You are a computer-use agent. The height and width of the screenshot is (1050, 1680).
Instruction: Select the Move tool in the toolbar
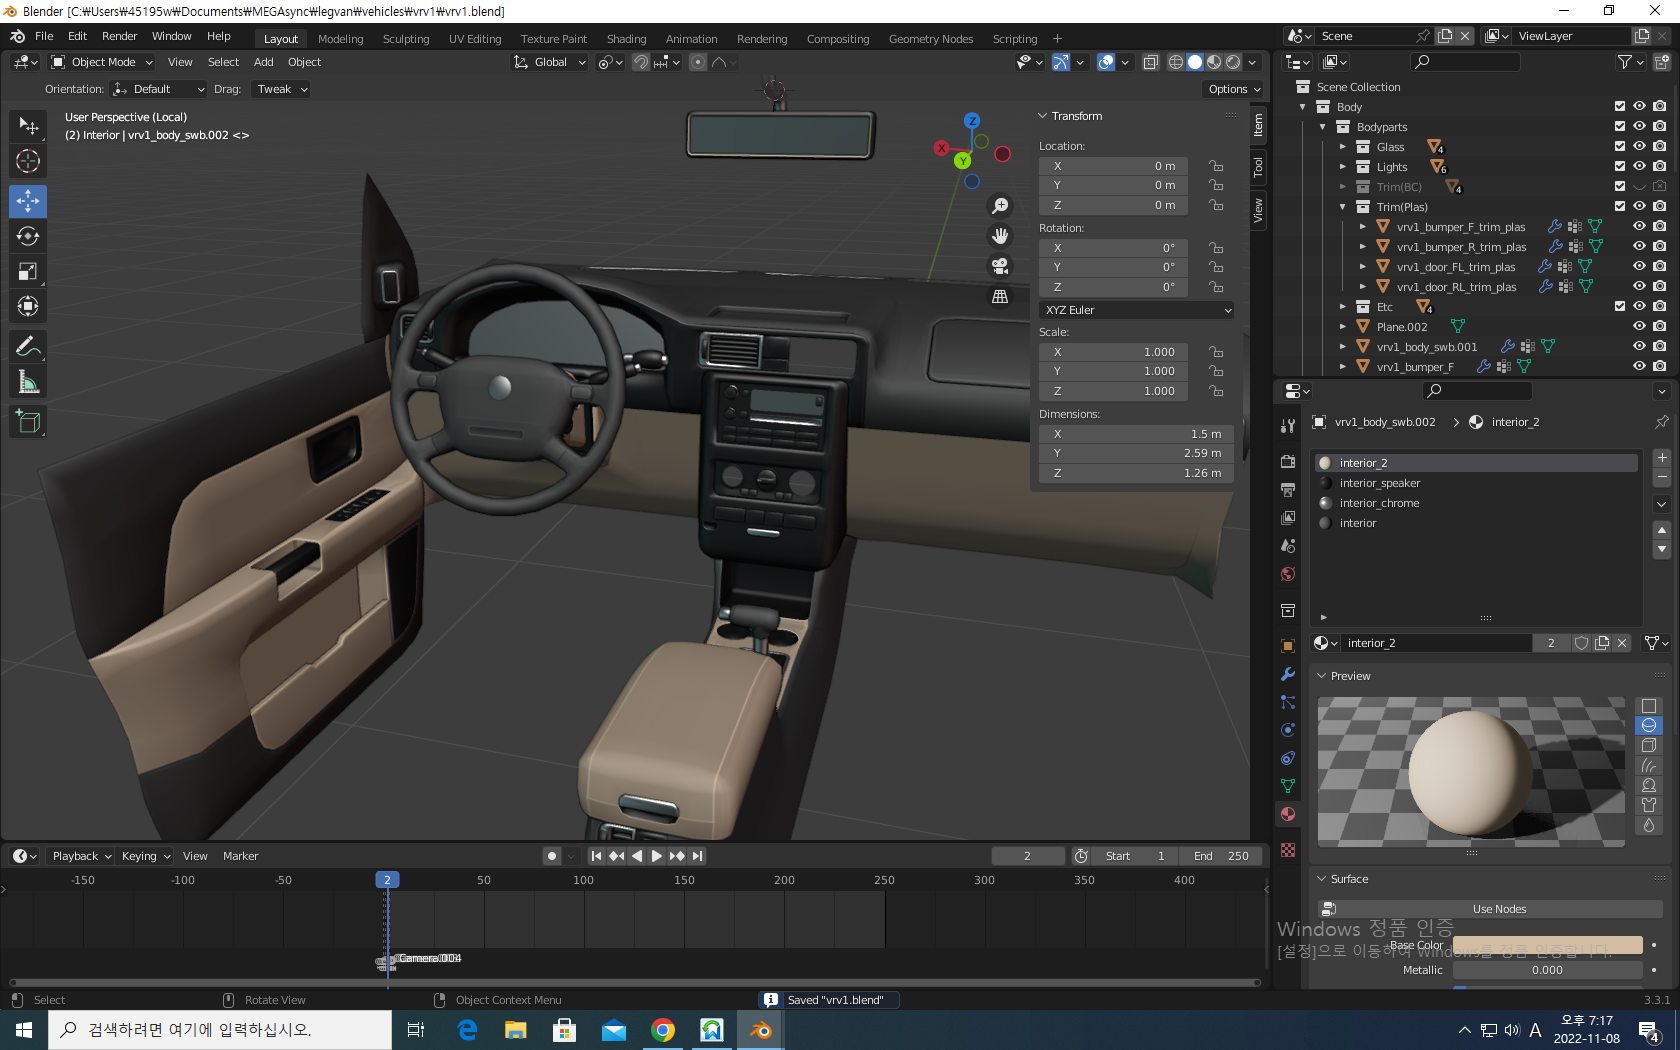(x=28, y=201)
